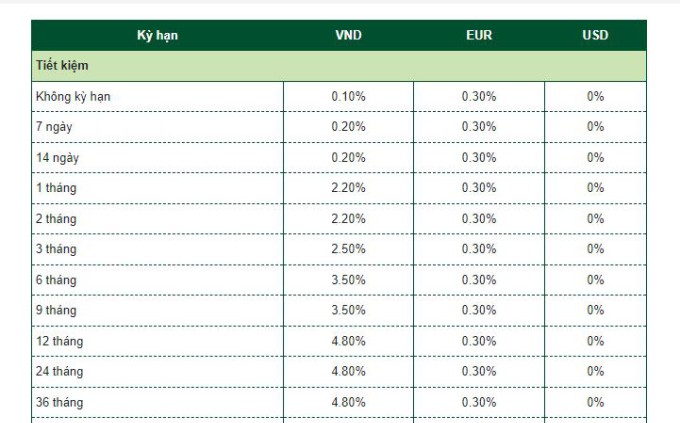Select the VND rate for 12 tháng
Viewport: 680px width, 423px height.
click(348, 341)
